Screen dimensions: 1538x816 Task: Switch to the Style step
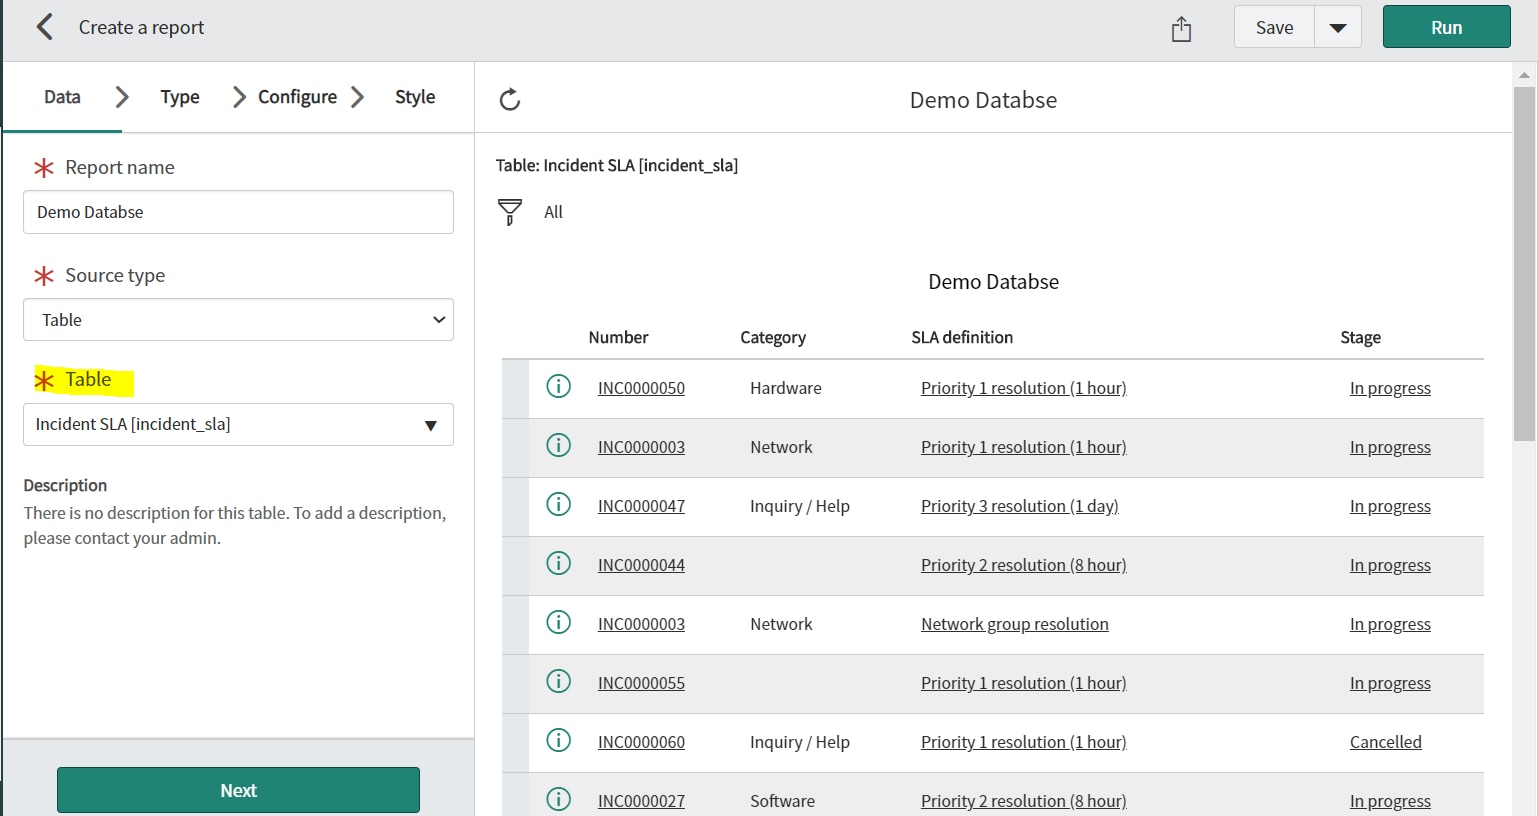(x=414, y=96)
